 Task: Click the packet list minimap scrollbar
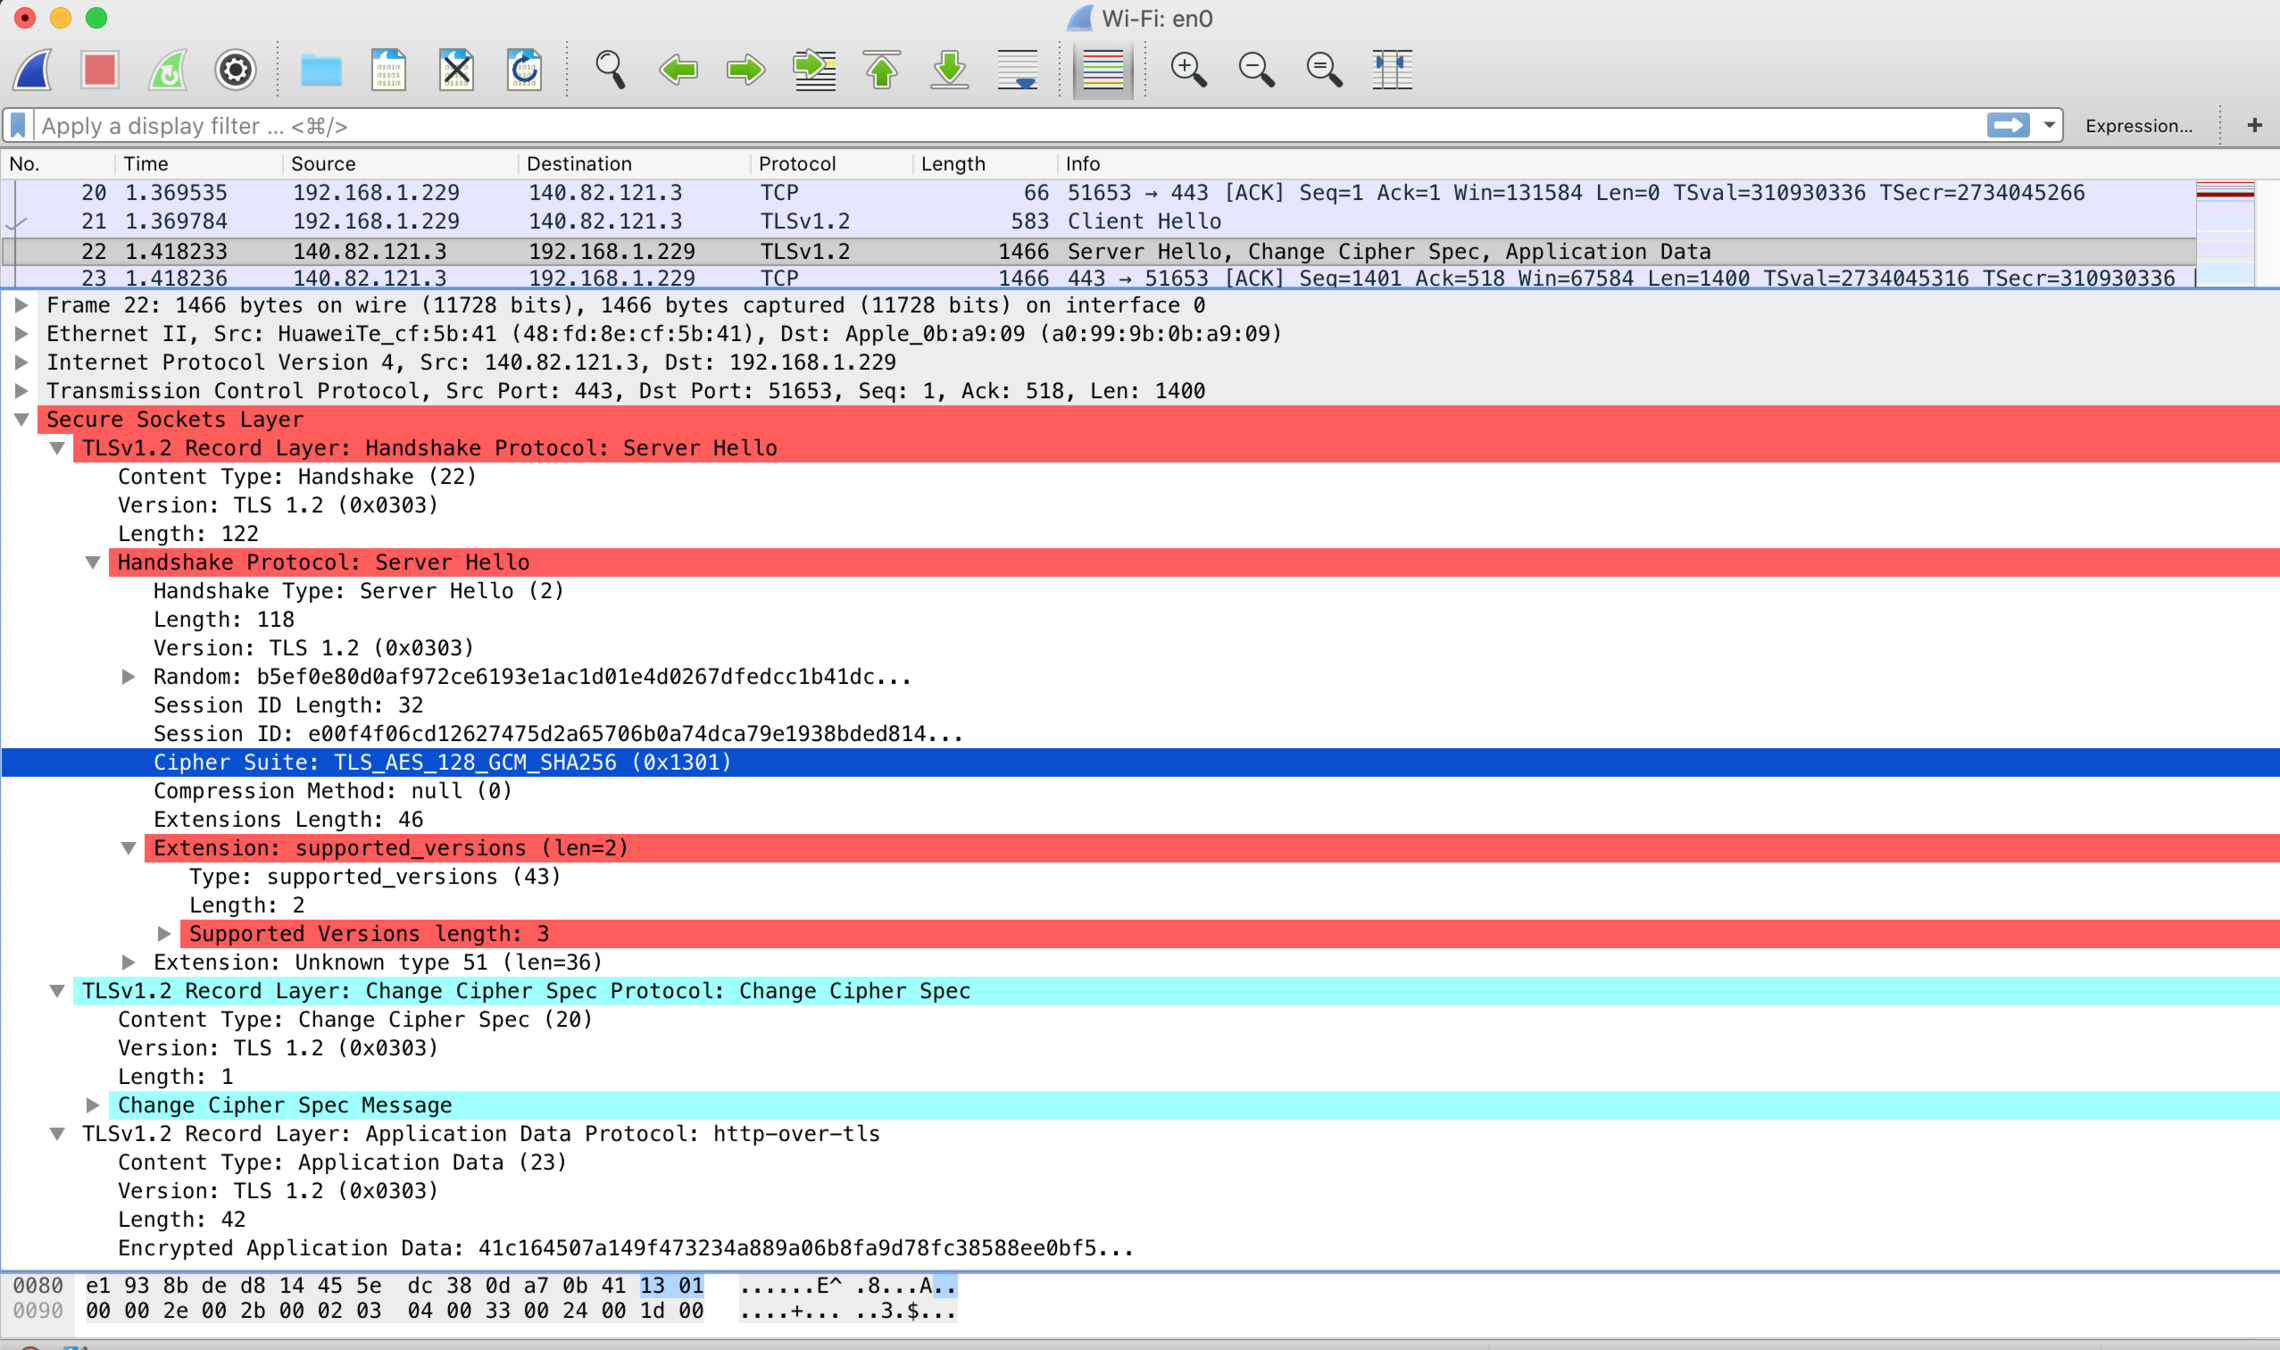click(2225, 235)
